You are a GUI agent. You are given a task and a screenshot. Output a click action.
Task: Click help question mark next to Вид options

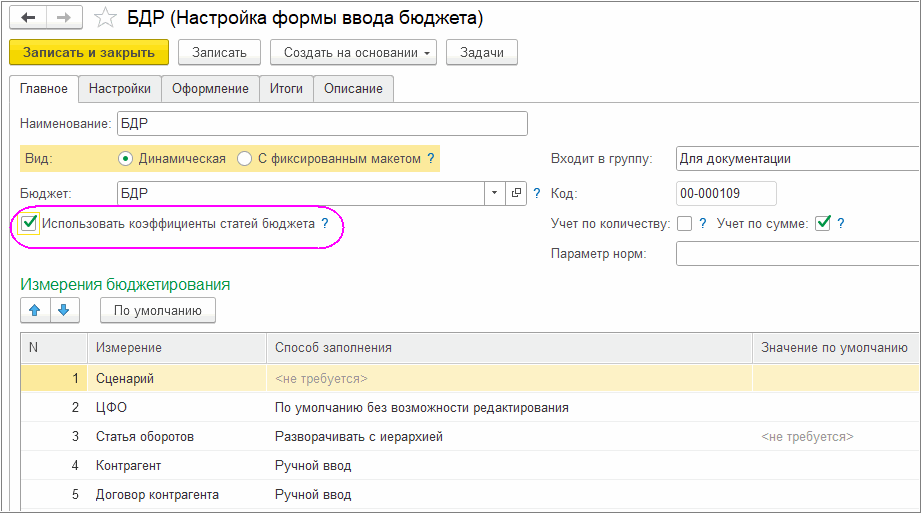click(x=431, y=158)
